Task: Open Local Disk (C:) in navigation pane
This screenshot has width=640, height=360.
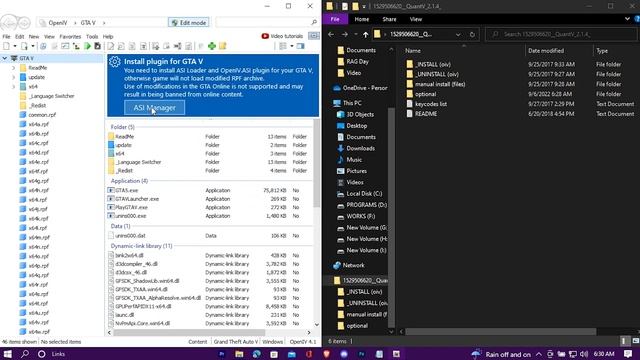Action: tap(364, 194)
